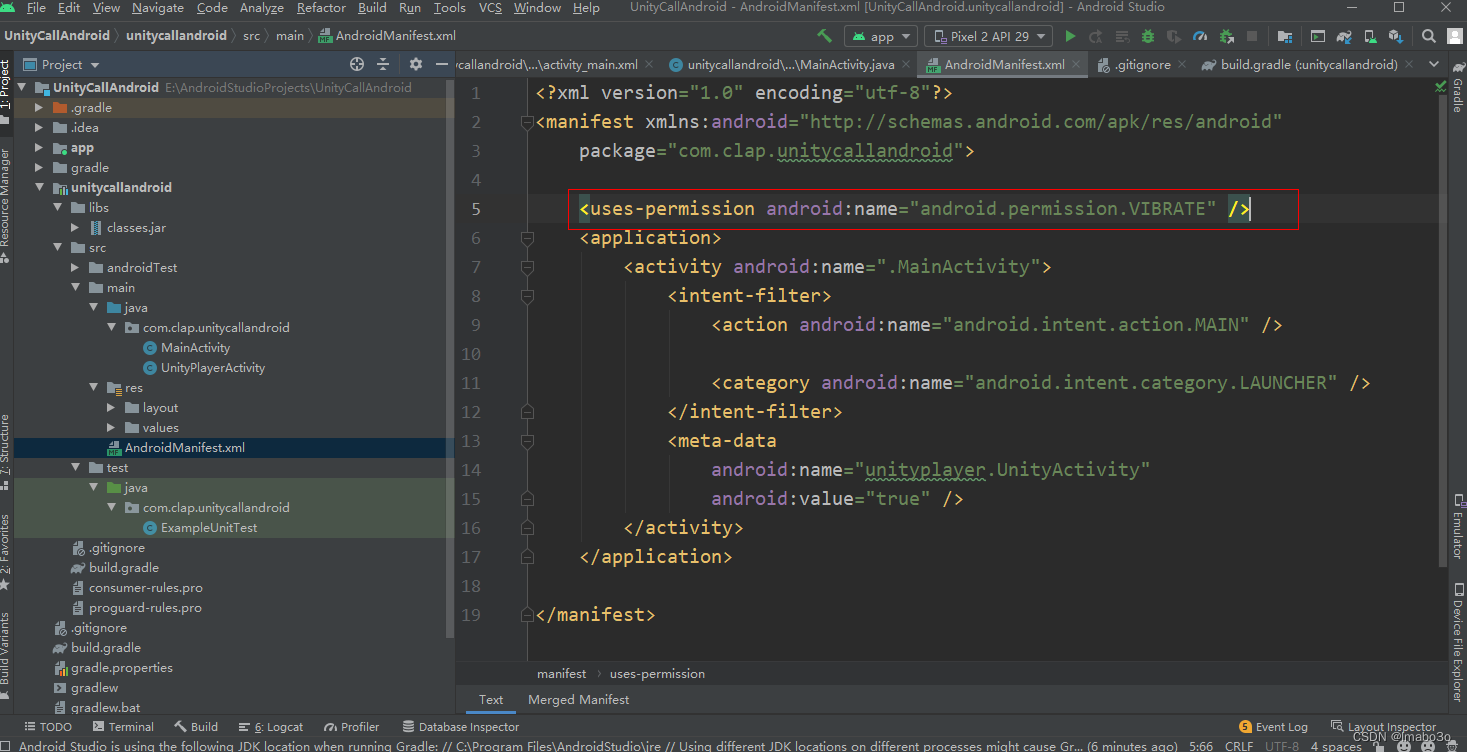
Task: Expand the .gradle folder
Action: coord(39,108)
